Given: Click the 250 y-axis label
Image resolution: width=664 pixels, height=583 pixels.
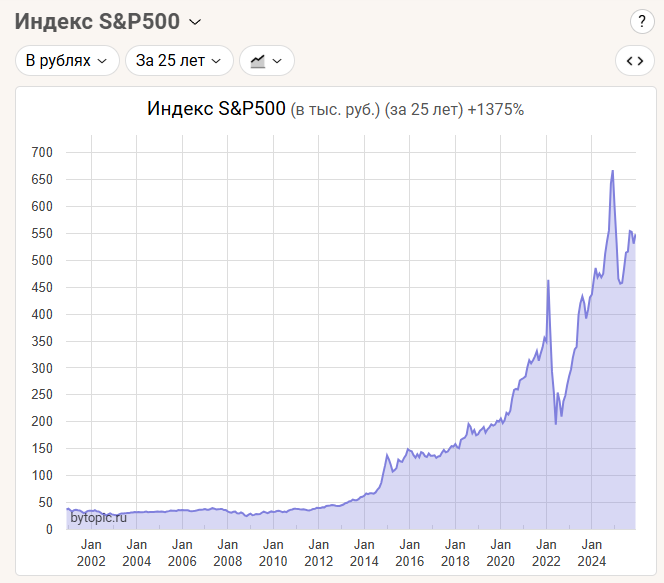Looking at the screenshot, I should (42, 395).
